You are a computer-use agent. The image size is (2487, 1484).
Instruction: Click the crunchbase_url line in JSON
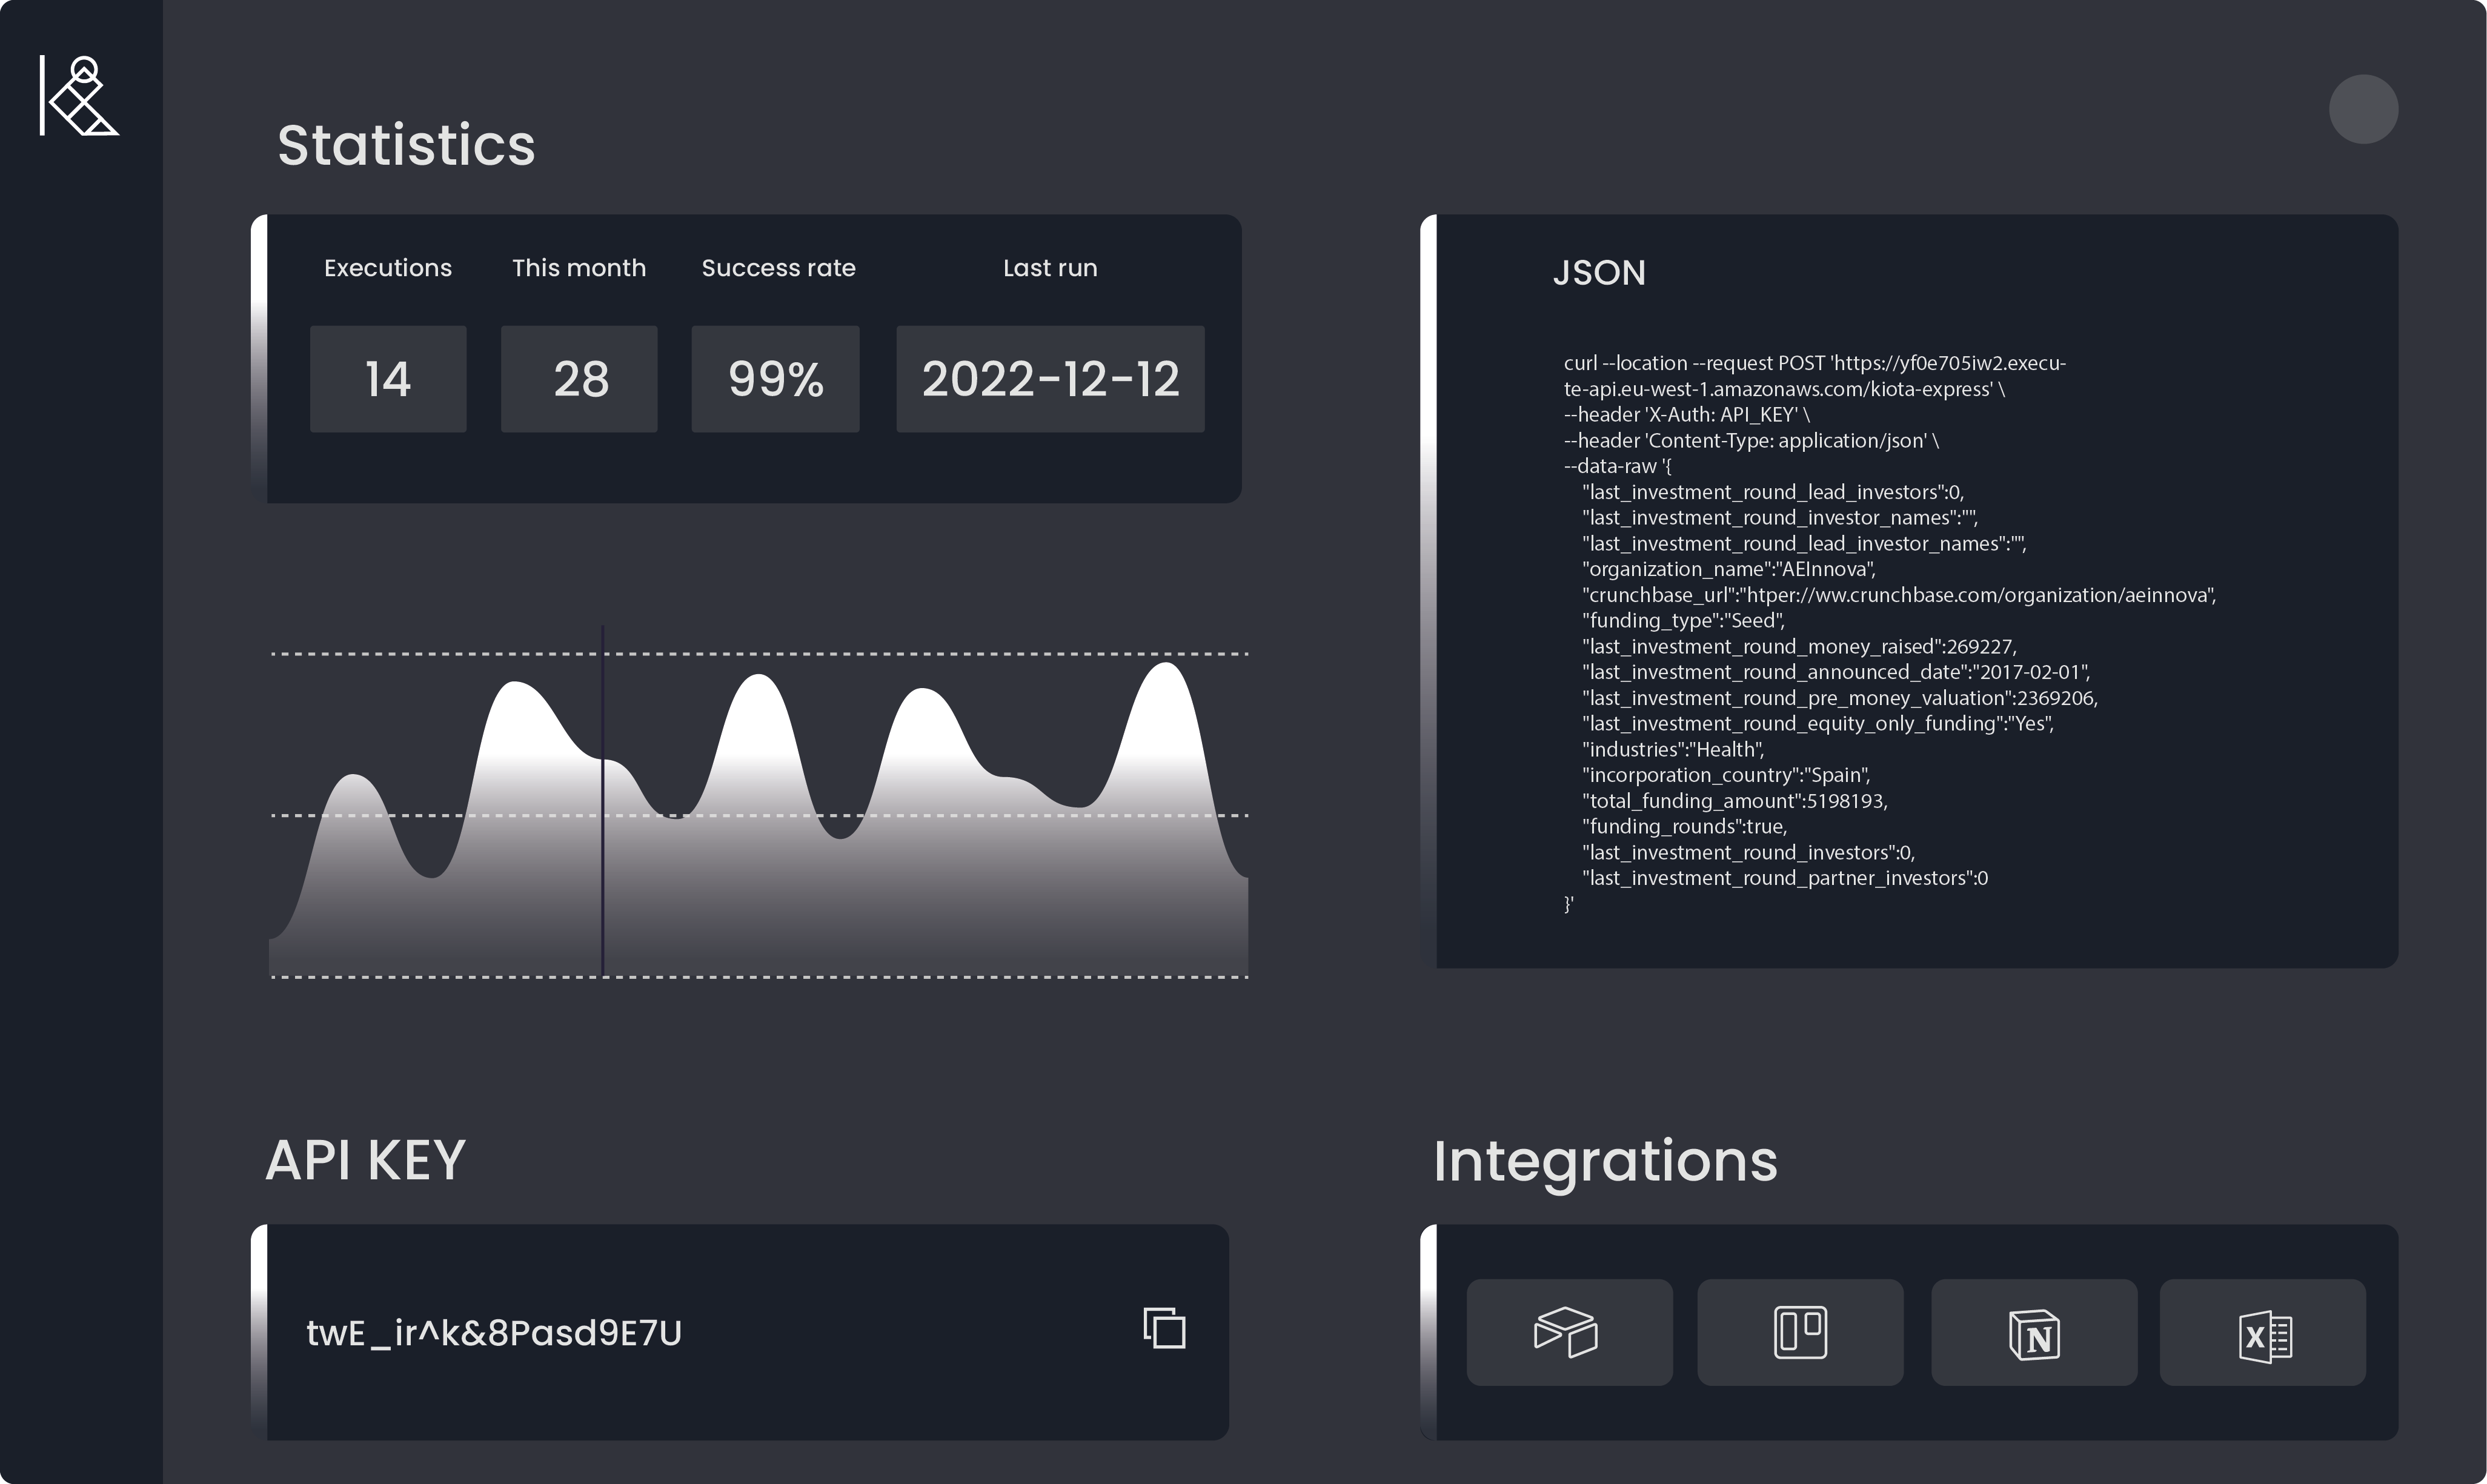(x=1898, y=595)
